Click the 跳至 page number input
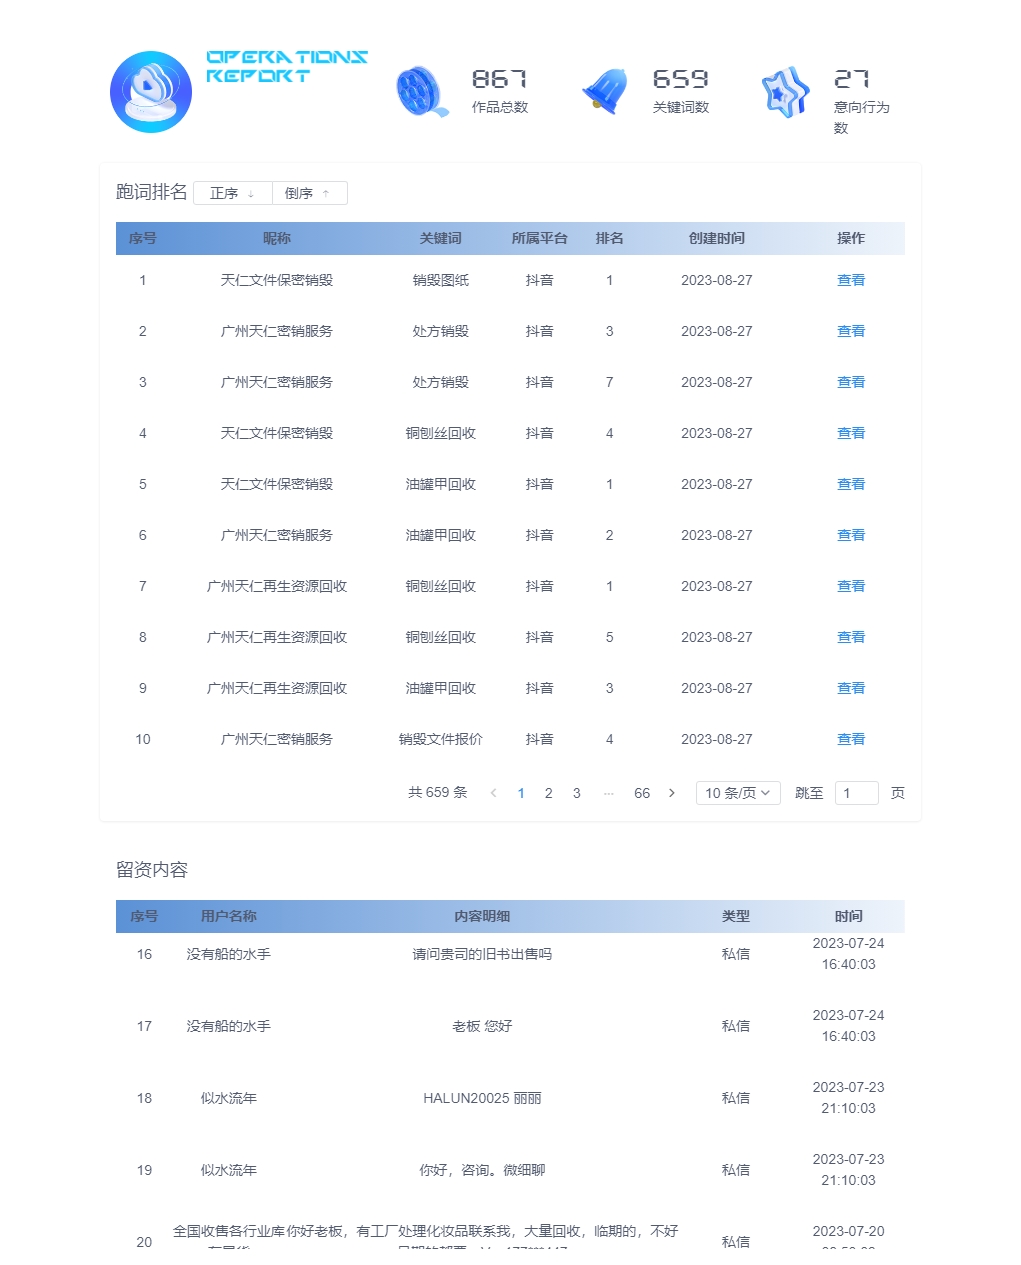 857,793
